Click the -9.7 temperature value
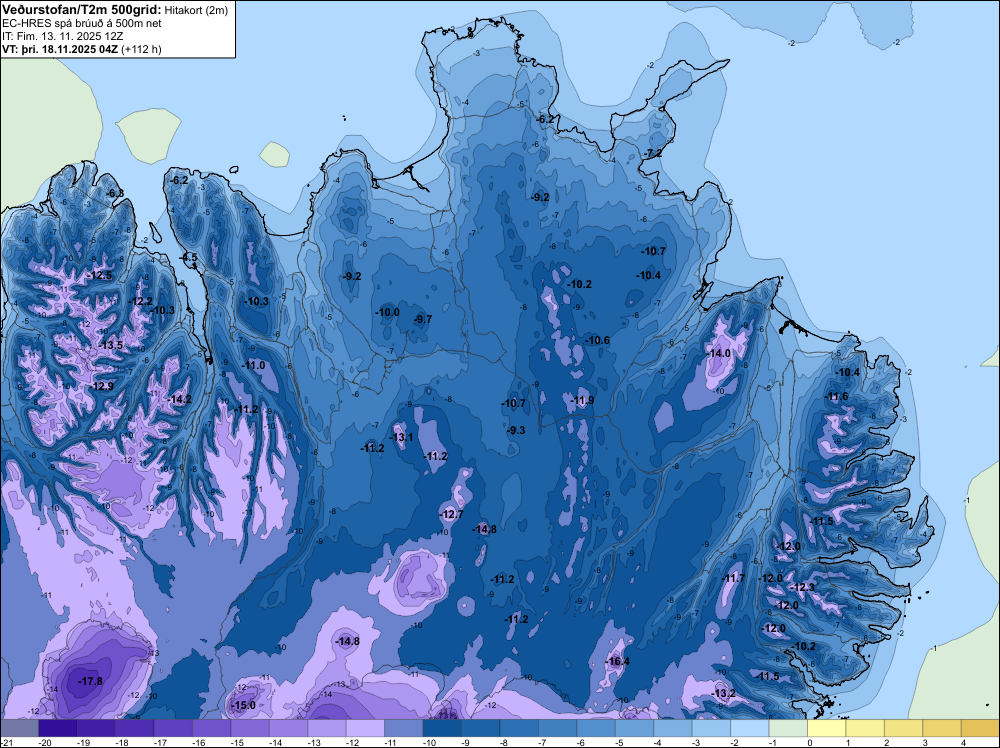 (x=422, y=319)
